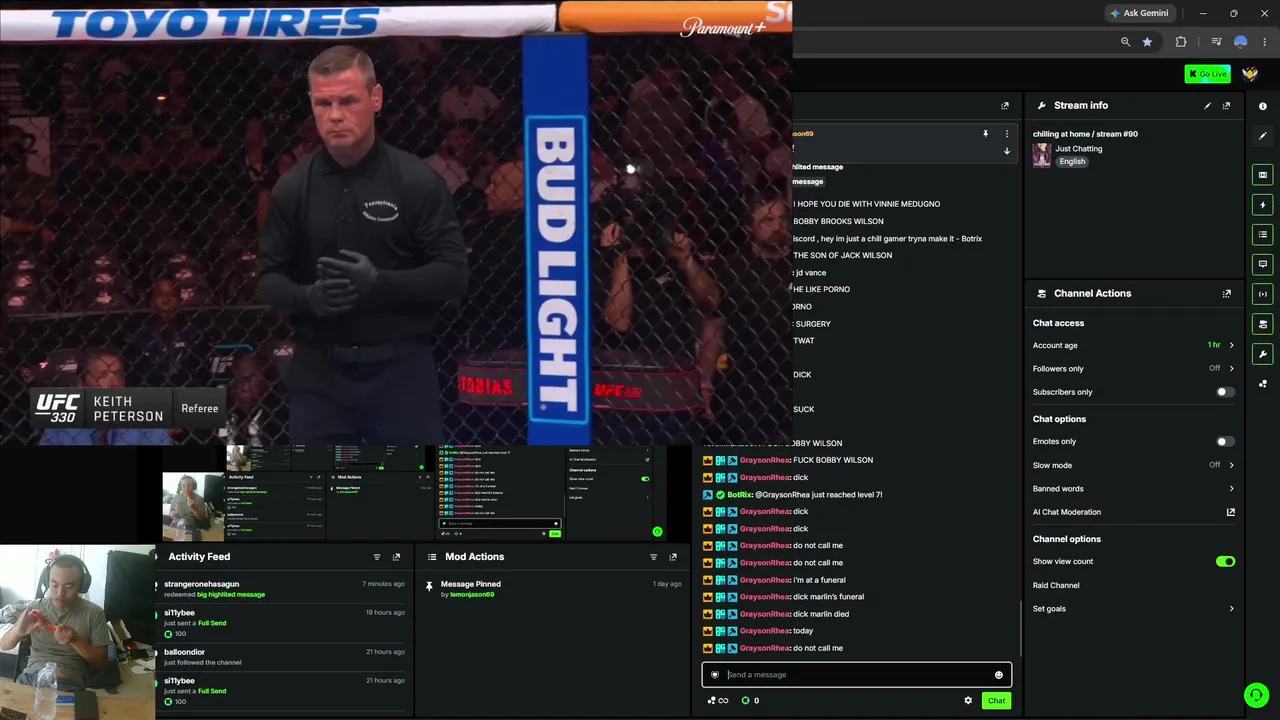Click the sidebar three-dots cluster icon
Image resolution: width=1280 pixels, height=720 pixels.
point(1263,384)
